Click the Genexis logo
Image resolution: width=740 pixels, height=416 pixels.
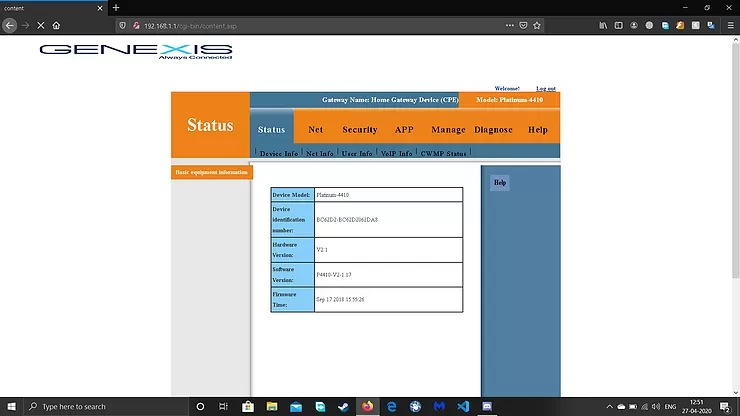coord(136,51)
